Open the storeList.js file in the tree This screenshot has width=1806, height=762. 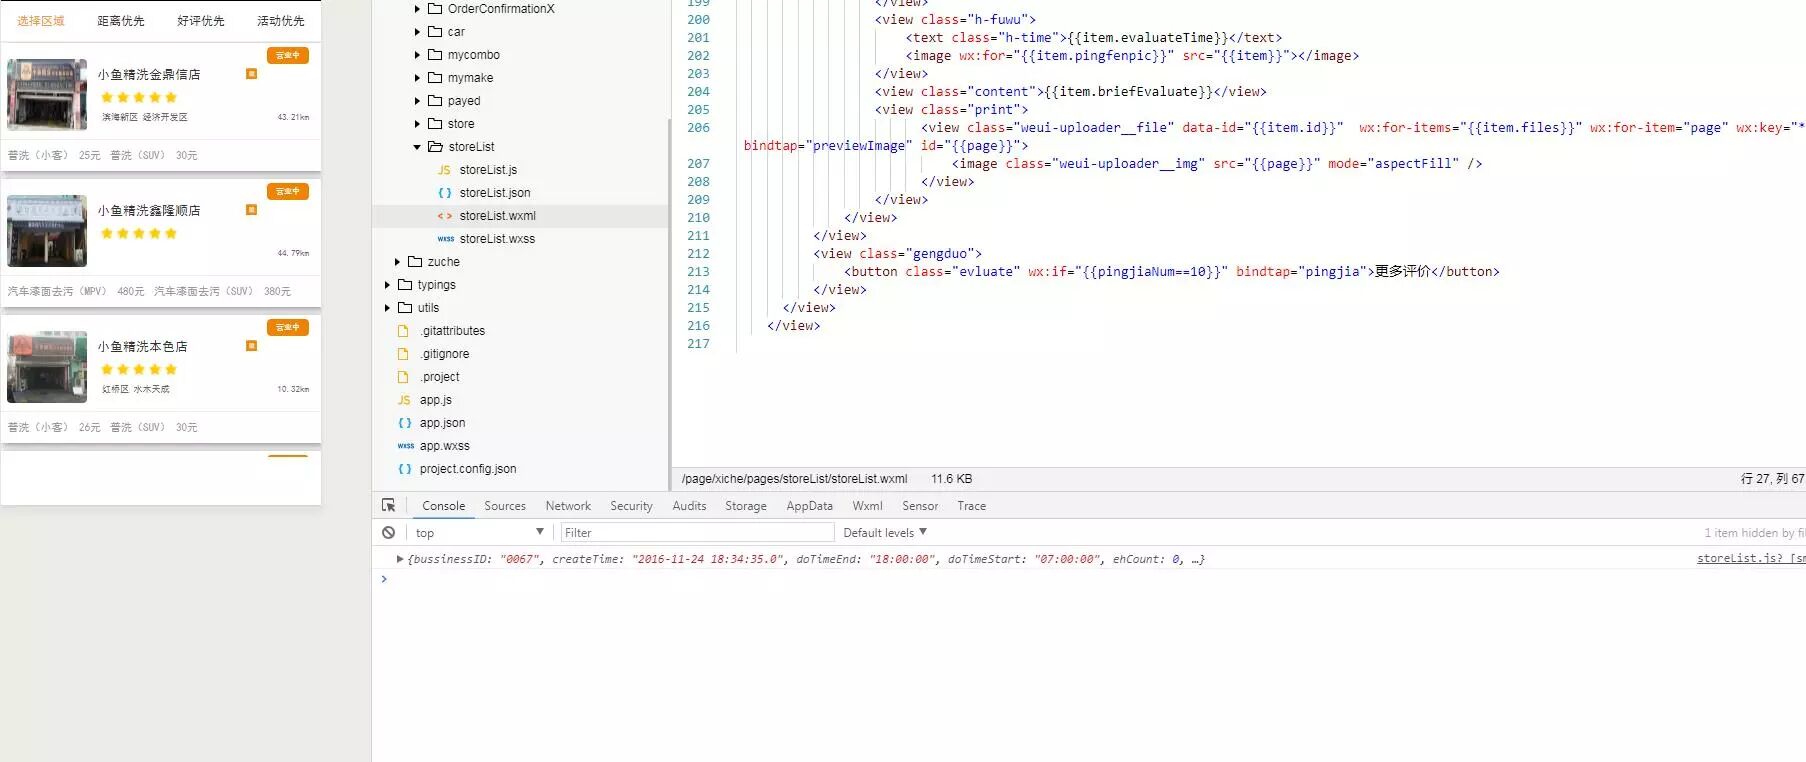(x=488, y=170)
